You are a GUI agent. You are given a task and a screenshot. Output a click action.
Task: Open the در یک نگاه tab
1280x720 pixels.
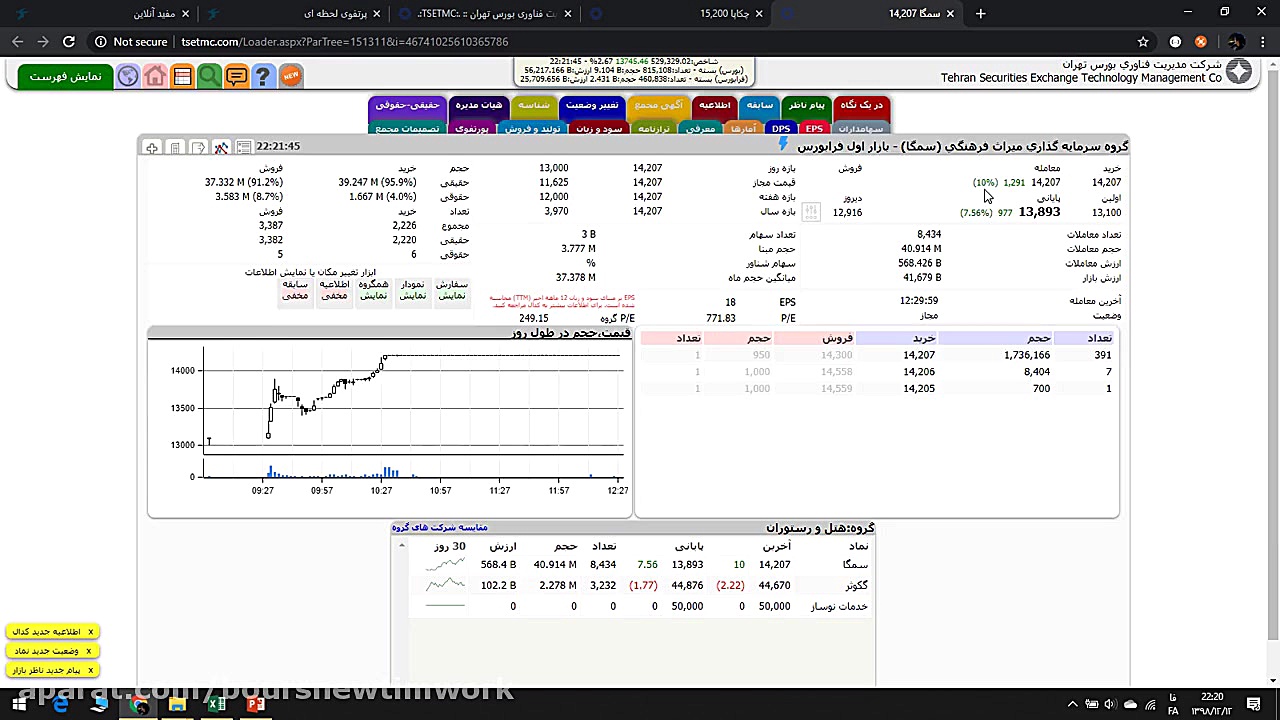click(x=861, y=105)
